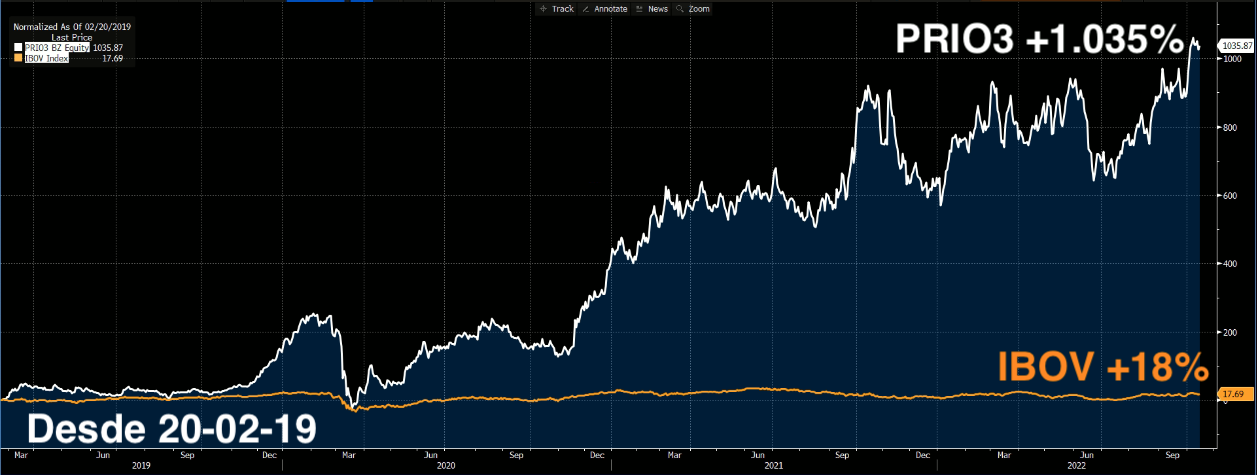Click the 800 y-axis label
Viewport: 1257px width, 475px height.
[1228, 128]
